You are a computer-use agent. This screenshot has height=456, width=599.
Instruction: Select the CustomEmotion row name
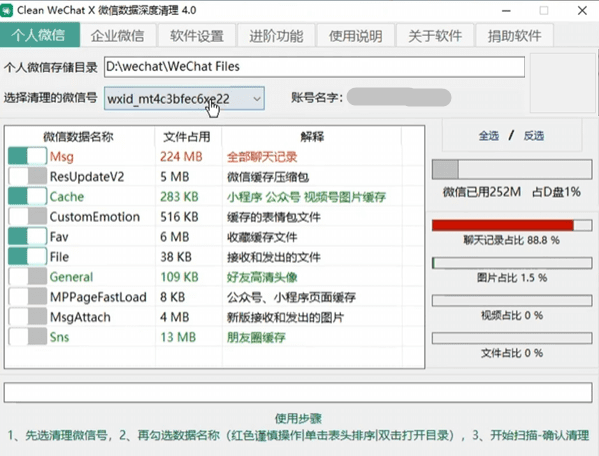[x=94, y=217]
